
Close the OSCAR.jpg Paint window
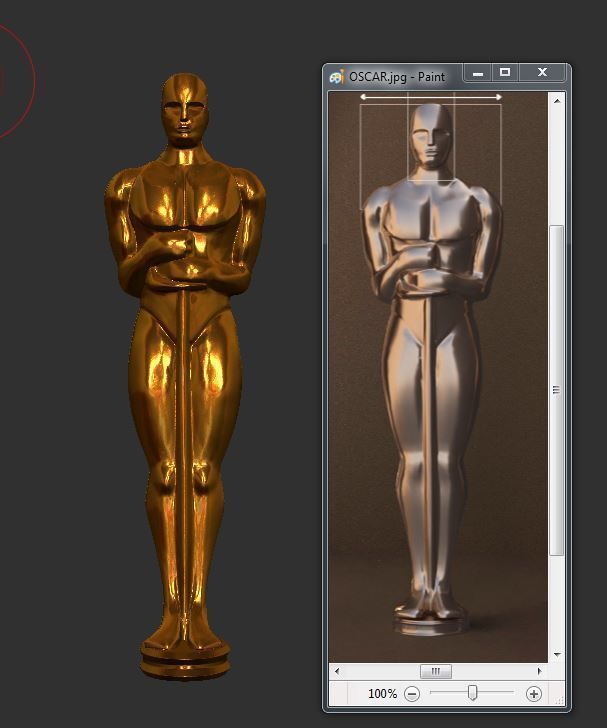[x=542, y=73]
